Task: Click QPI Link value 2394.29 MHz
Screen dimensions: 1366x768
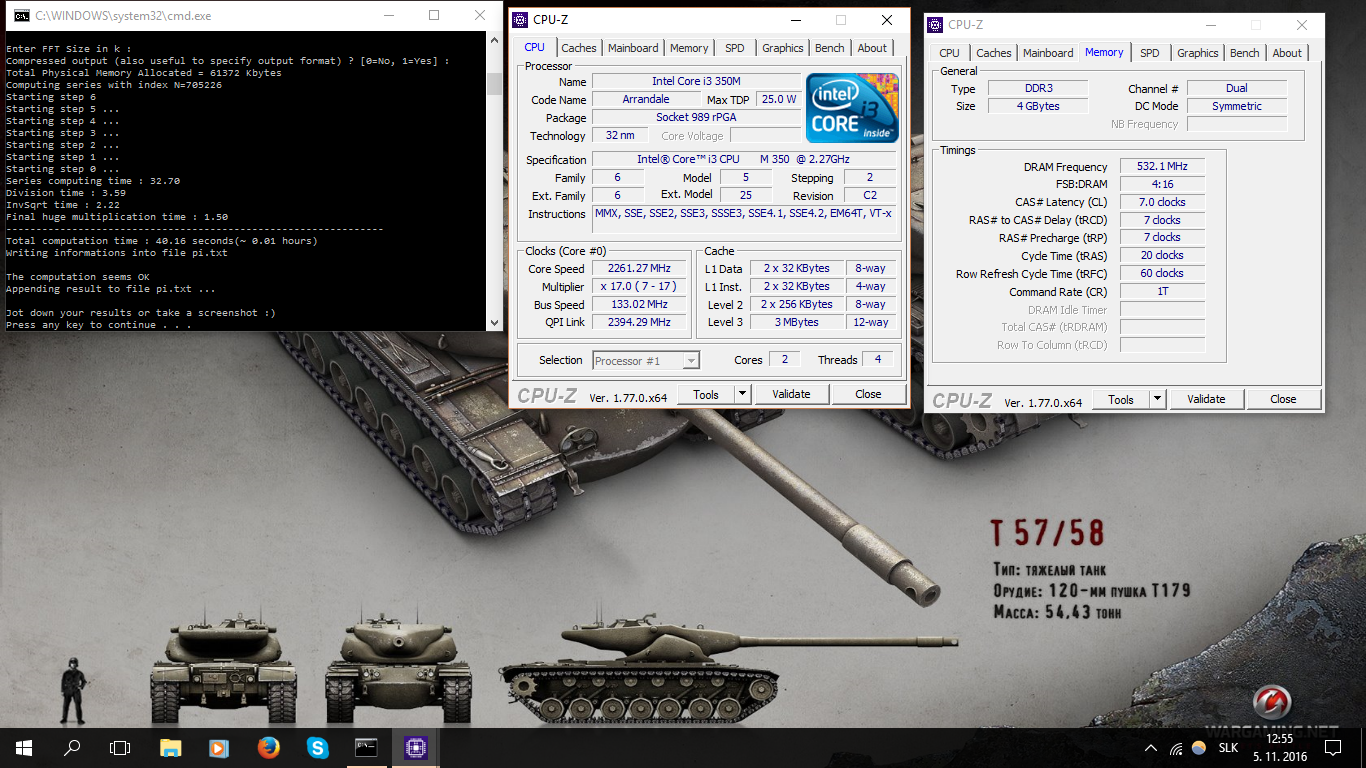Action: pos(640,322)
